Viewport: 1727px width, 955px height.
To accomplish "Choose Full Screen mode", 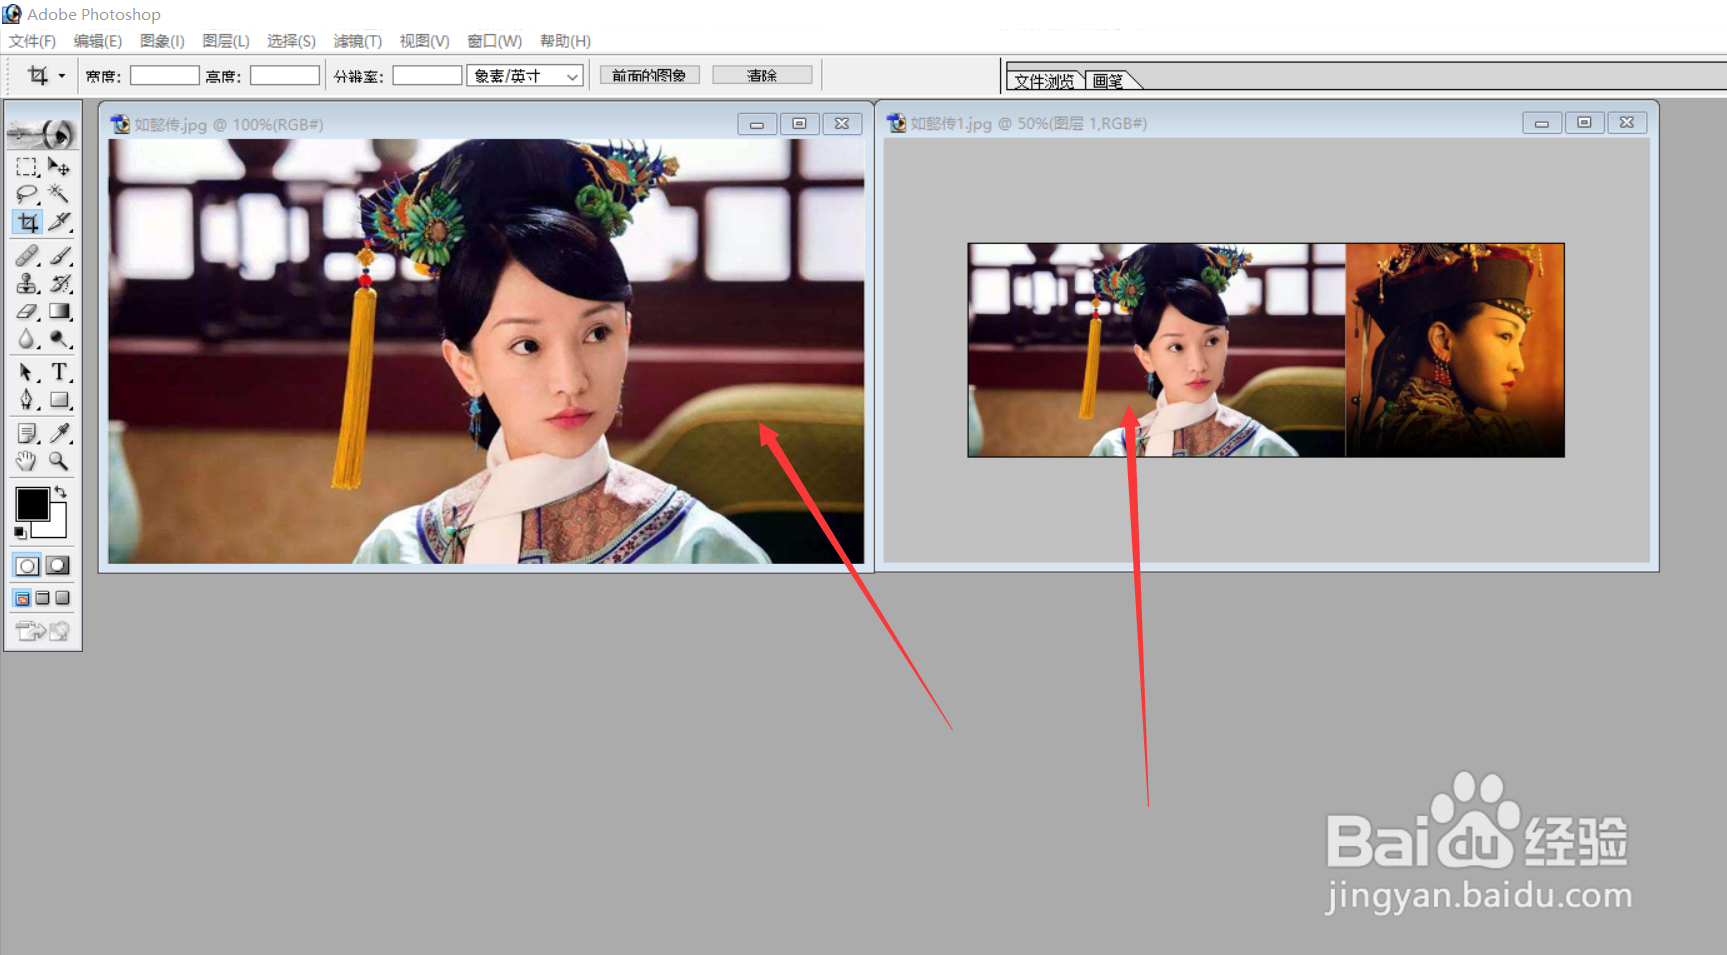I will 62,598.
